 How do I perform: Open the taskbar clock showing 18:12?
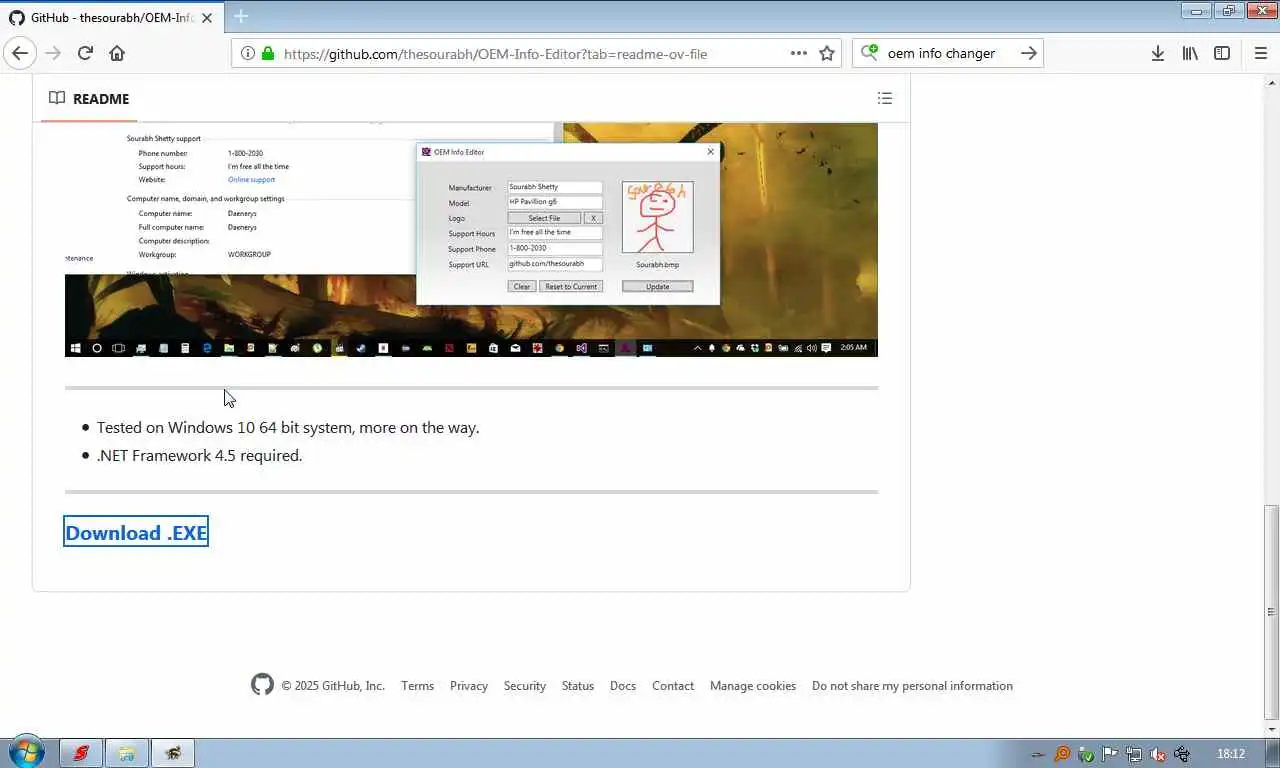click(x=1231, y=754)
